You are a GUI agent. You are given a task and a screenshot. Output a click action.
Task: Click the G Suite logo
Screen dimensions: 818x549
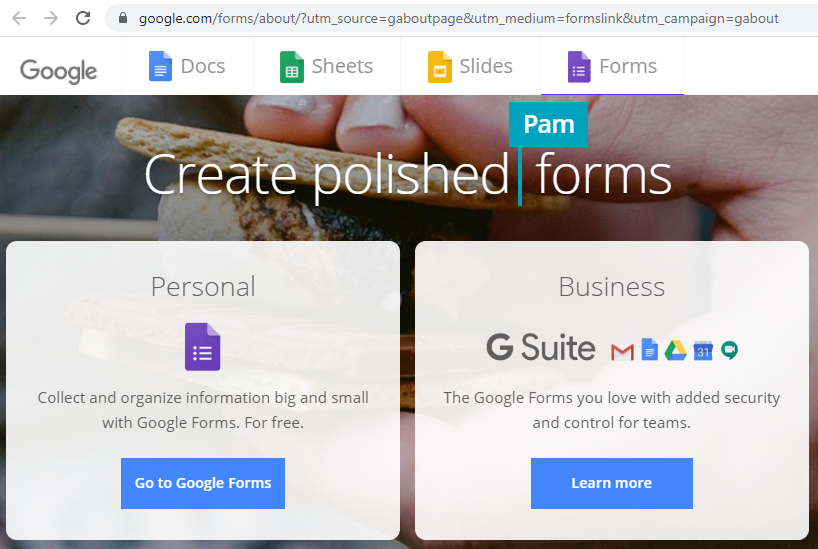pyautogui.click(x=541, y=348)
